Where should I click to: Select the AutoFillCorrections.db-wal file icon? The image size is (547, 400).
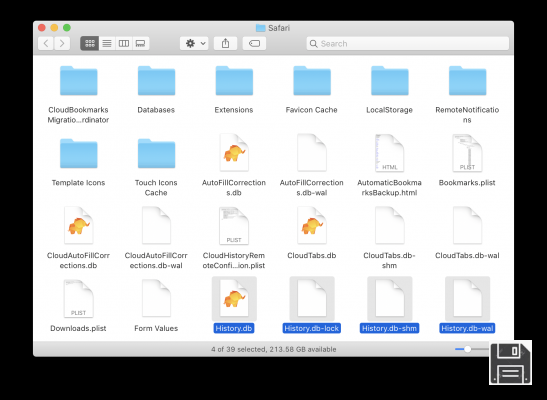pos(312,153)
